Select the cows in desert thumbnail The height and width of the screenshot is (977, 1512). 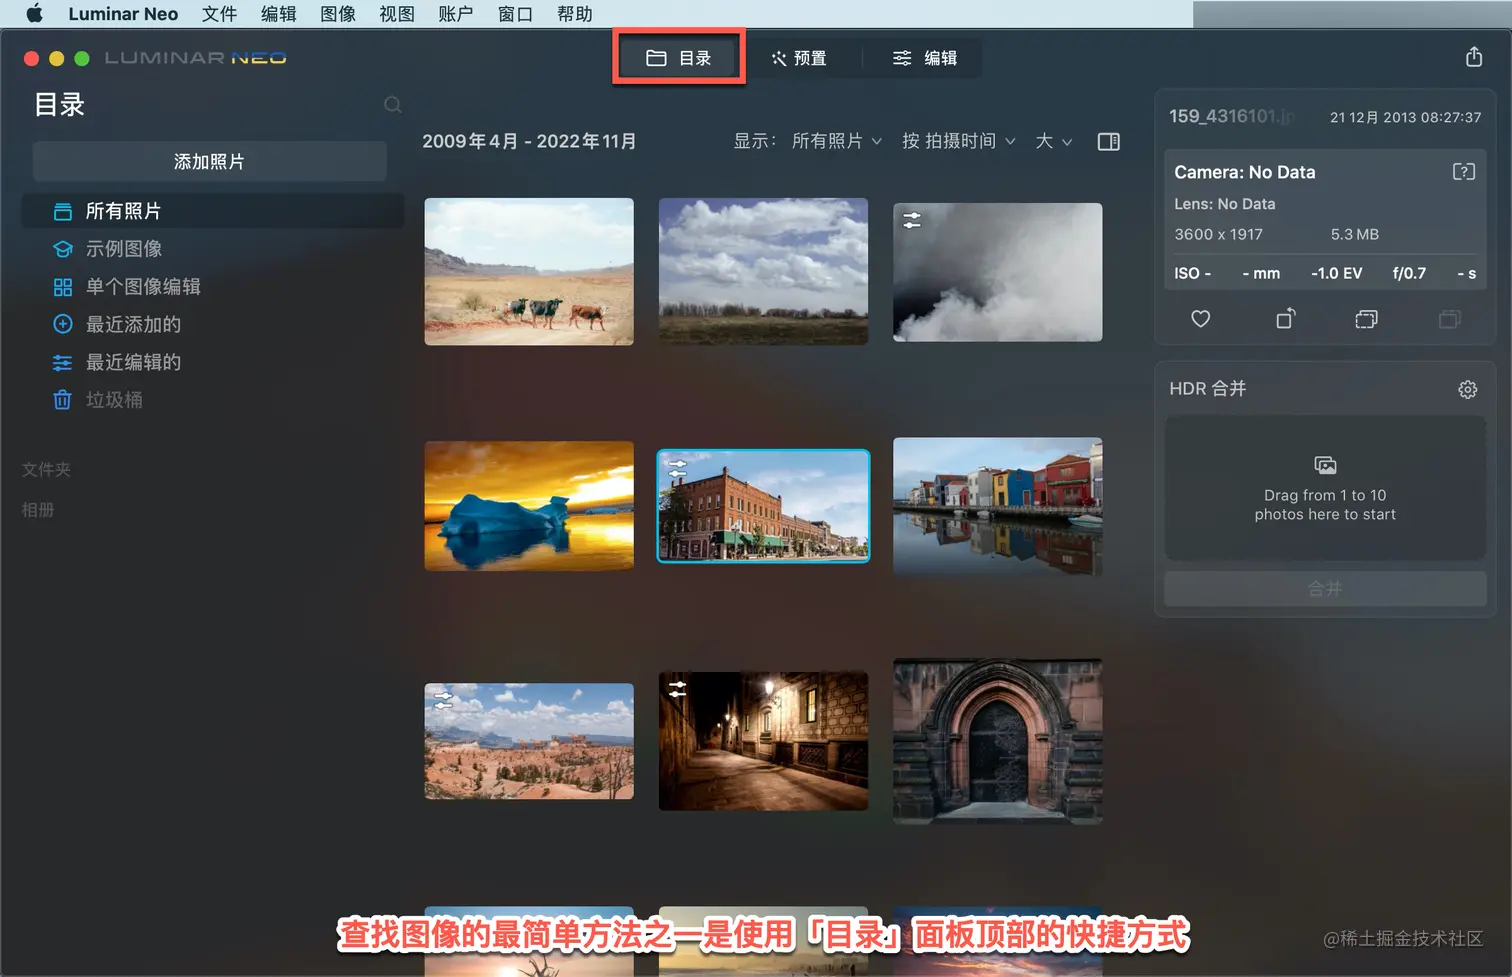529,271
